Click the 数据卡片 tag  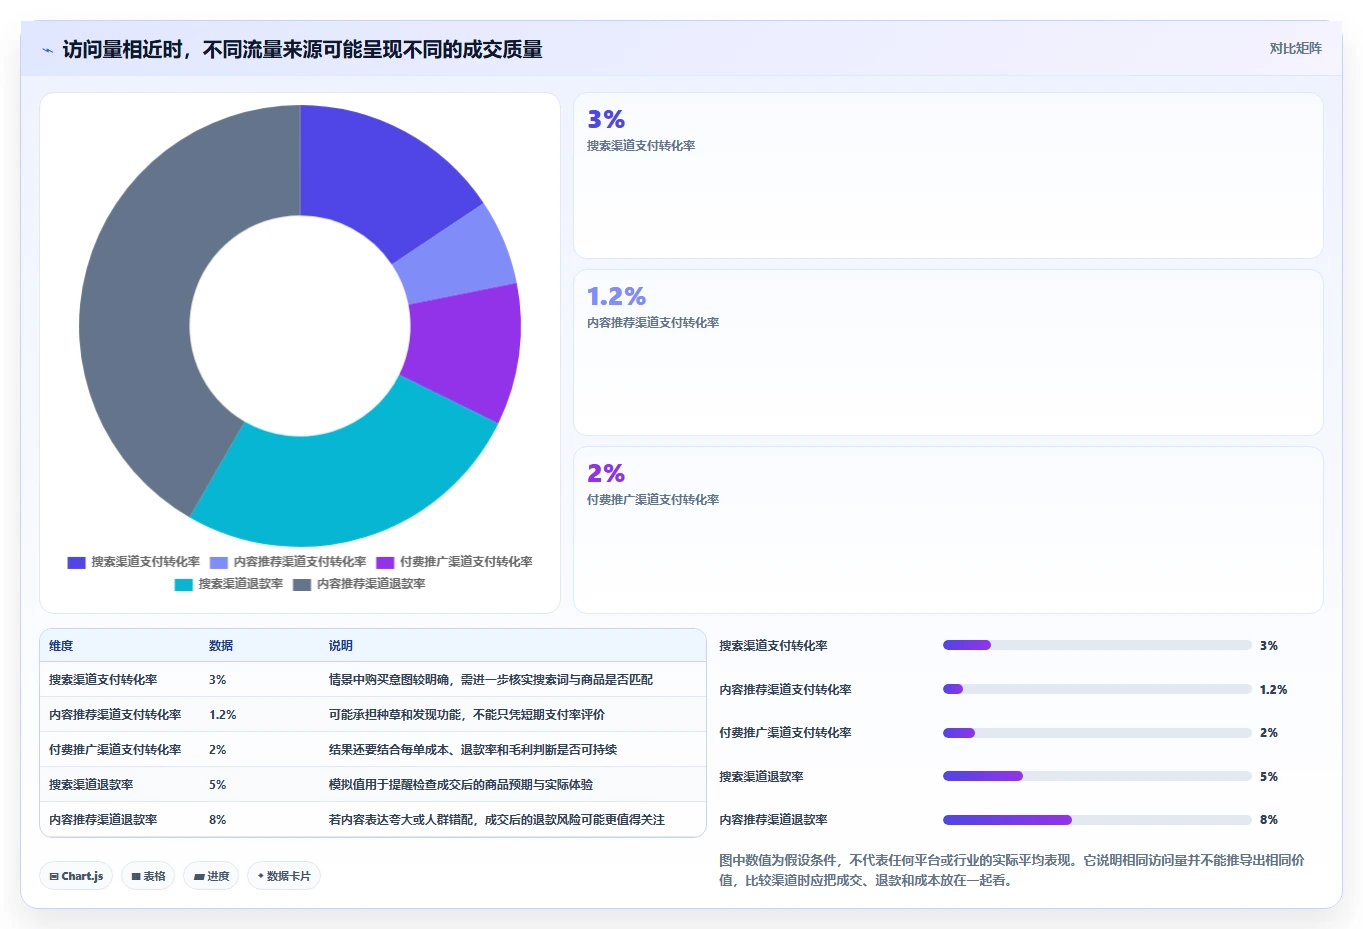pyautogui.click(x=284, y=876)
